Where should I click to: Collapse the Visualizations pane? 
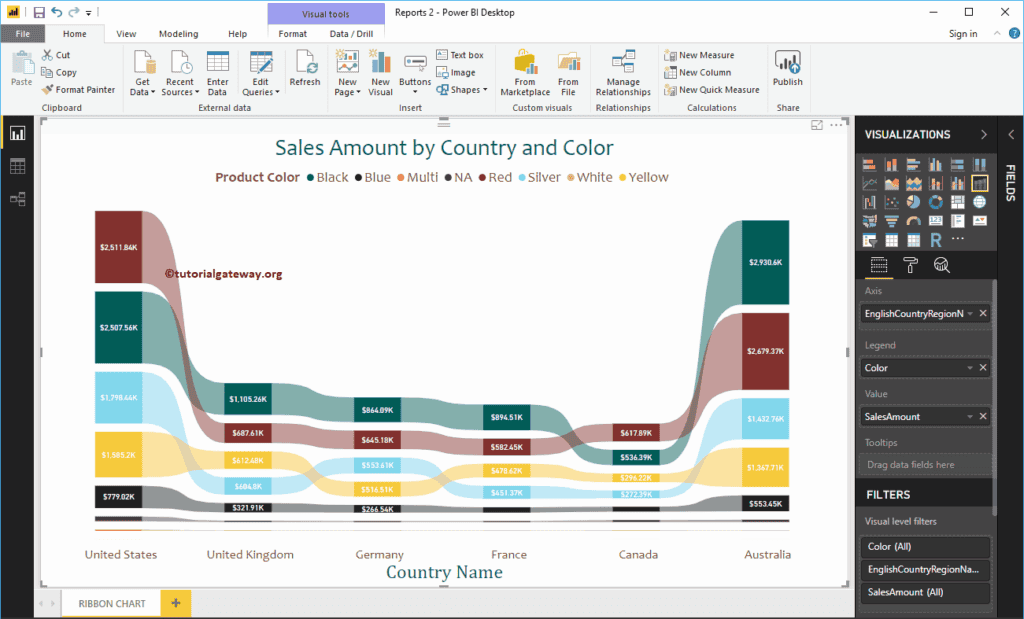(x=983, y=133)
